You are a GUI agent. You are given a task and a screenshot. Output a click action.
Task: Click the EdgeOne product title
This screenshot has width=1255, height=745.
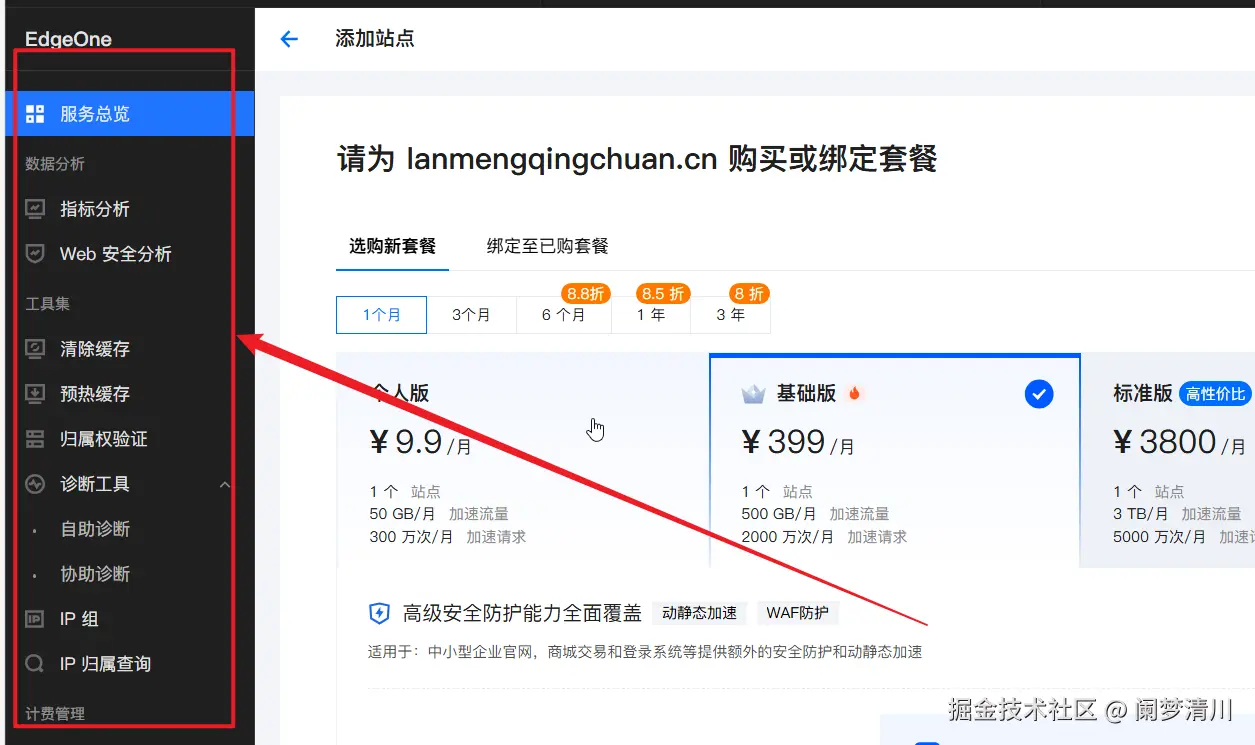[x=68, y=40]
